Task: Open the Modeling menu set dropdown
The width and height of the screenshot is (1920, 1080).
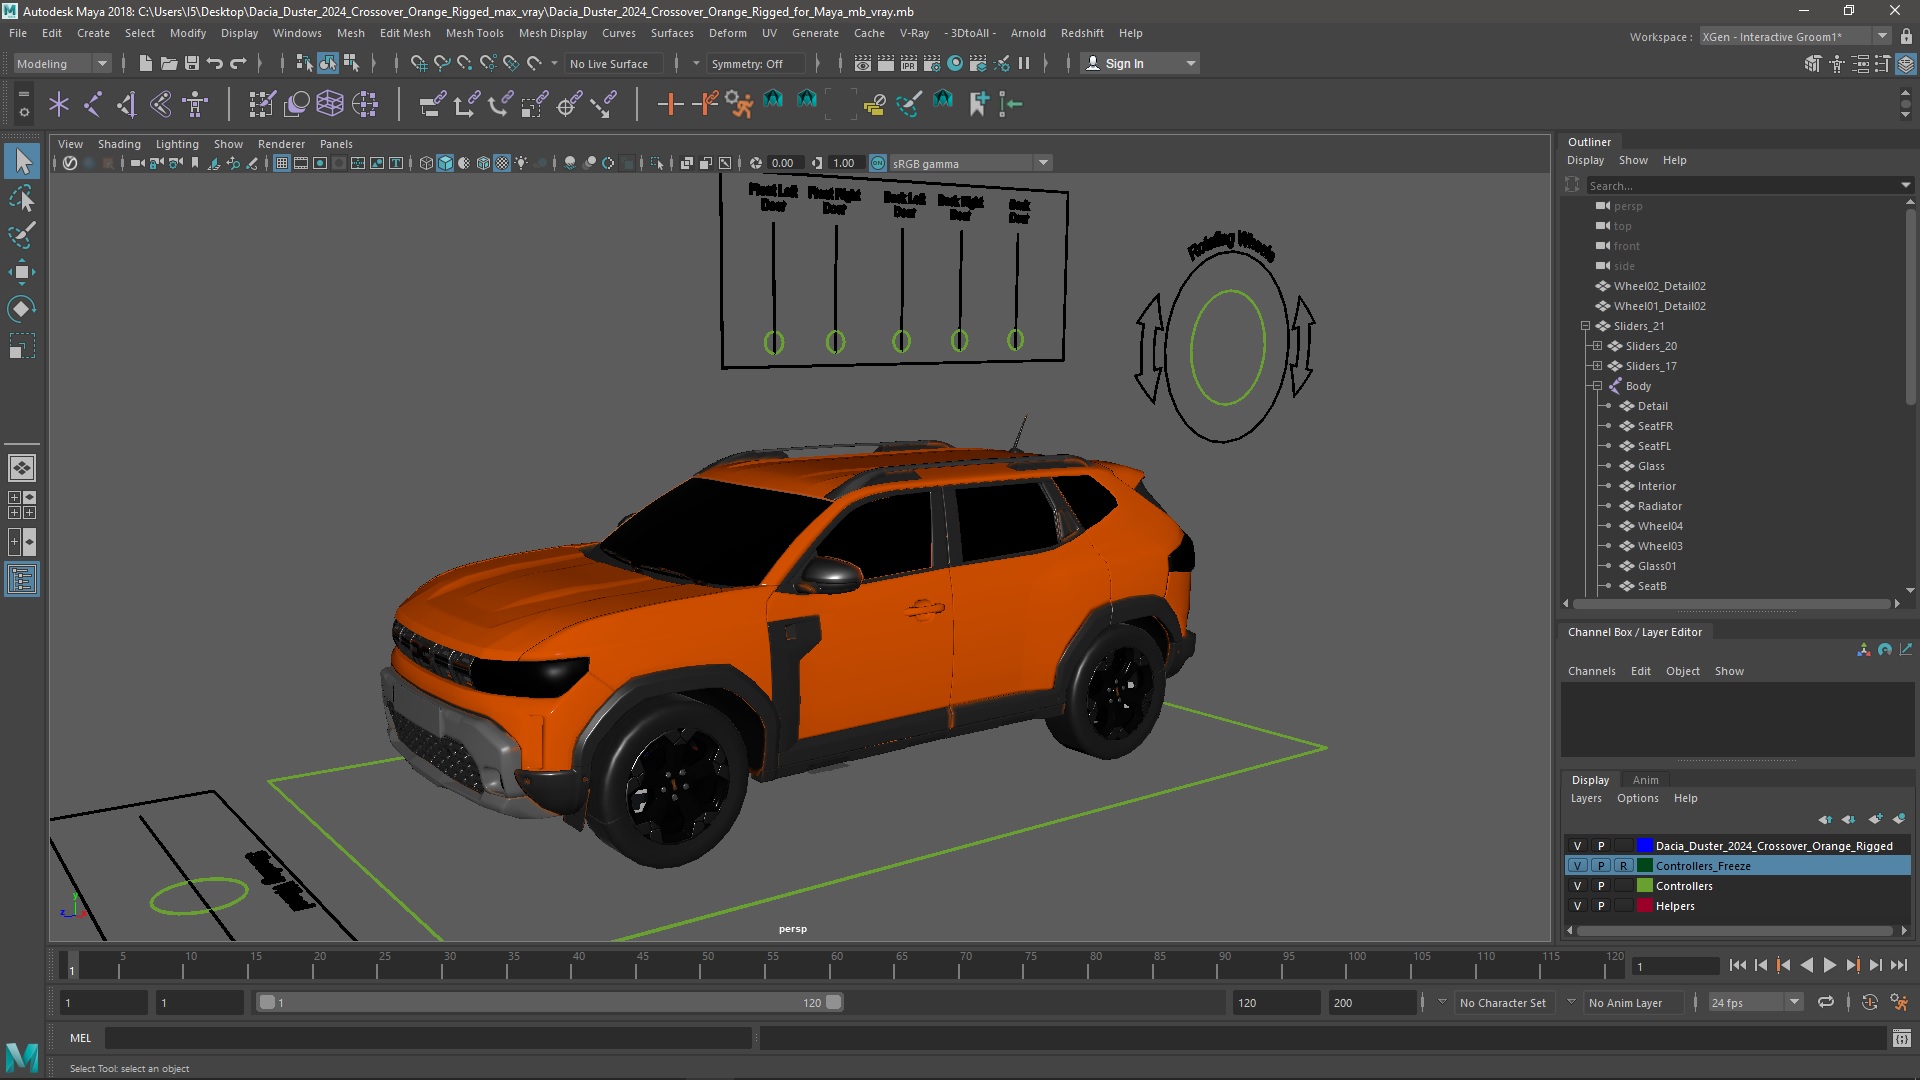Action: 62,63
